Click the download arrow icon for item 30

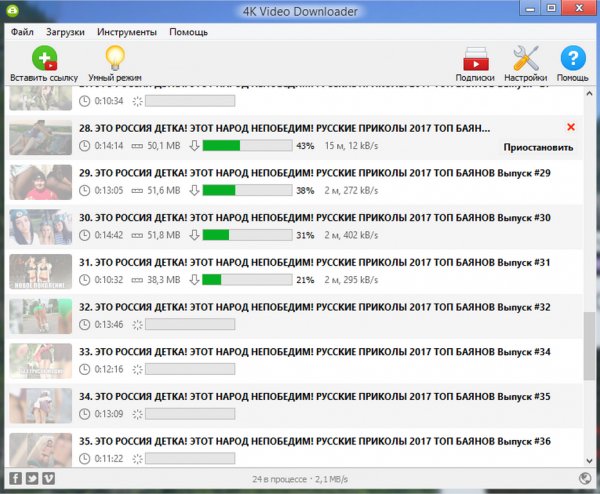(x=194, y=235)
